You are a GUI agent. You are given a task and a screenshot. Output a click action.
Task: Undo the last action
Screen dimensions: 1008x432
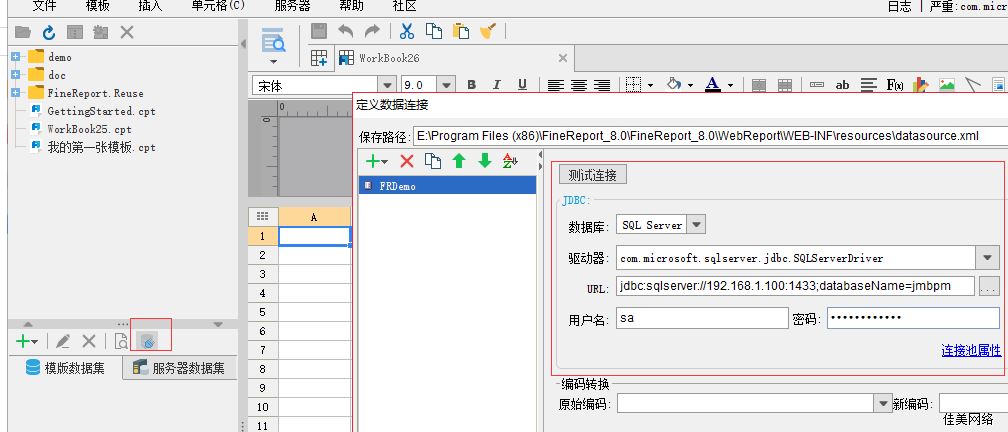[x=346, y=31]
